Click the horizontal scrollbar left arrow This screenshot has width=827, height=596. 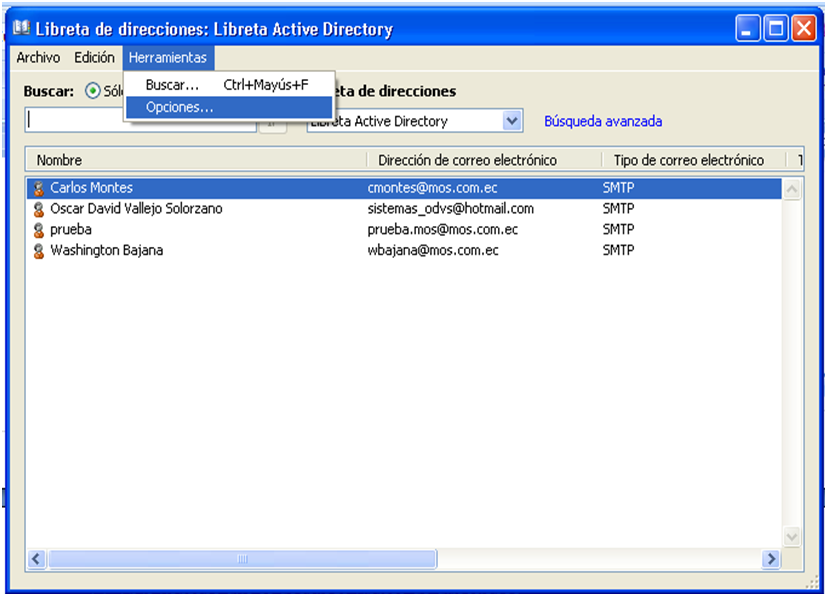point(36,559)
